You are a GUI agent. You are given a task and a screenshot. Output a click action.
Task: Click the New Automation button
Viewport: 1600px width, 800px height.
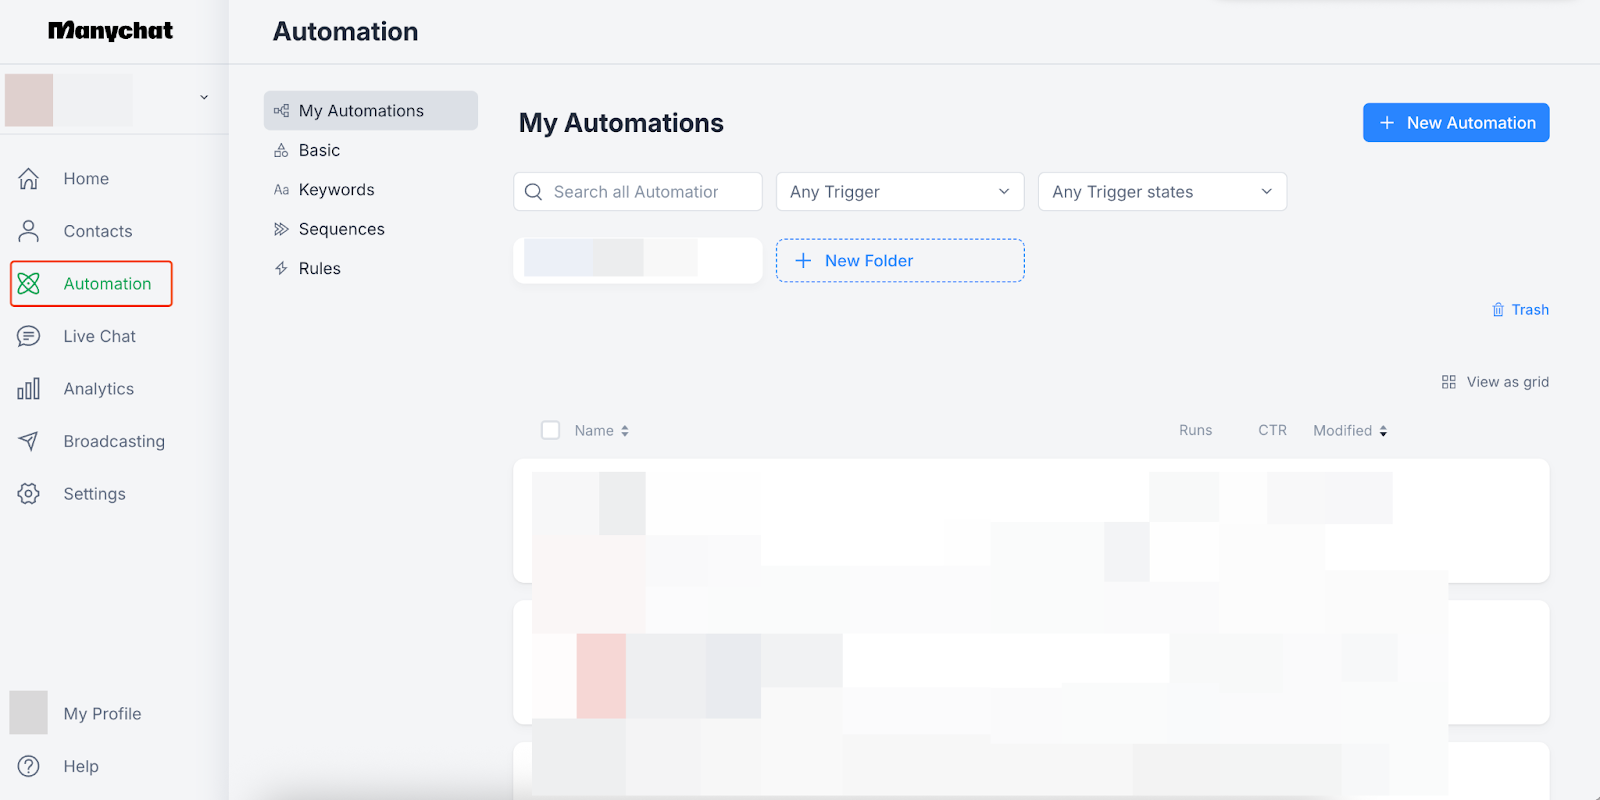(x=1455, y=123)
